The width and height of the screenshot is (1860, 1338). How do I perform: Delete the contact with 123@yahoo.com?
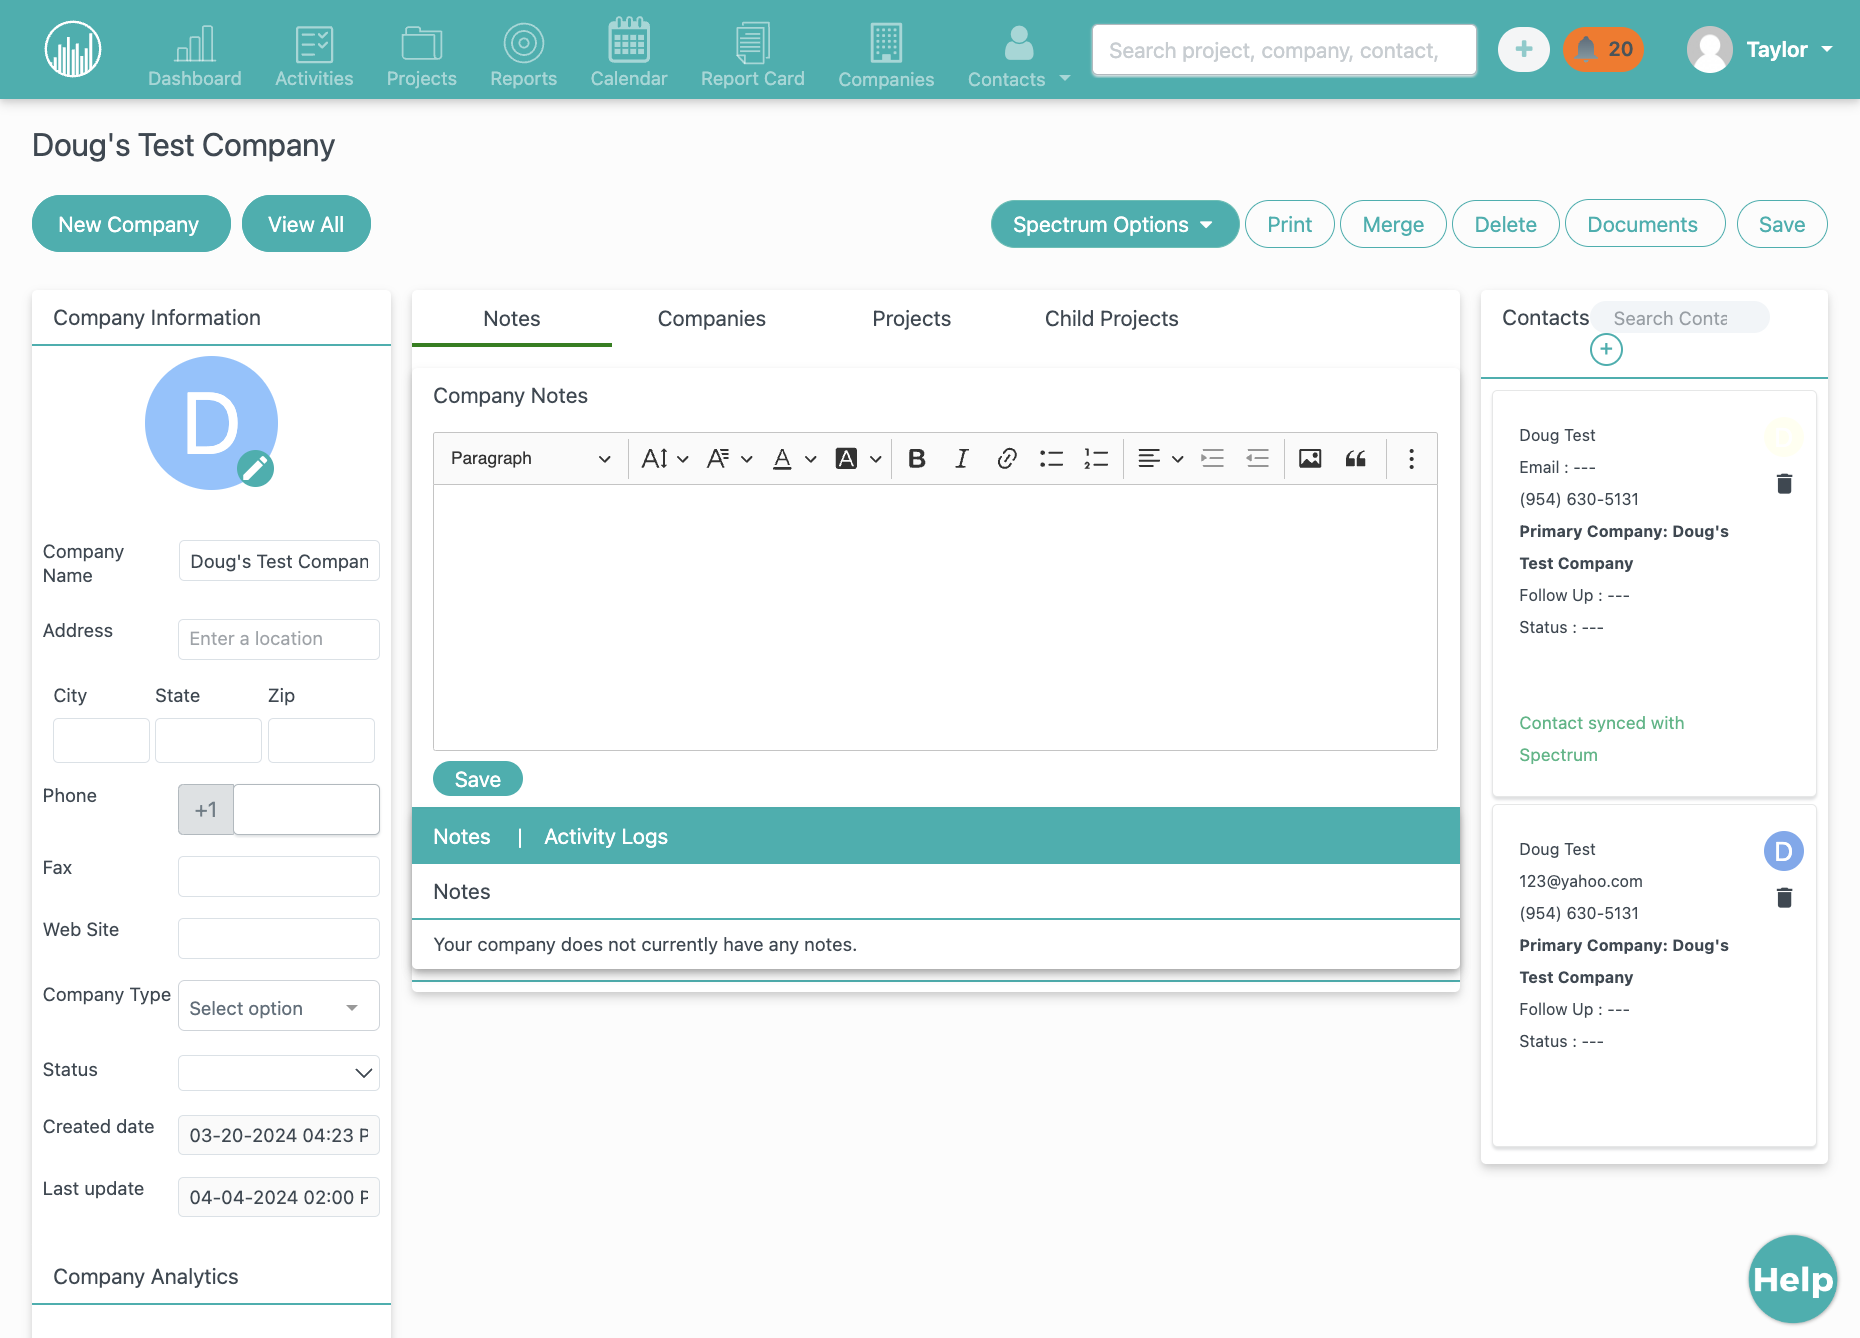click(1784, 897)
